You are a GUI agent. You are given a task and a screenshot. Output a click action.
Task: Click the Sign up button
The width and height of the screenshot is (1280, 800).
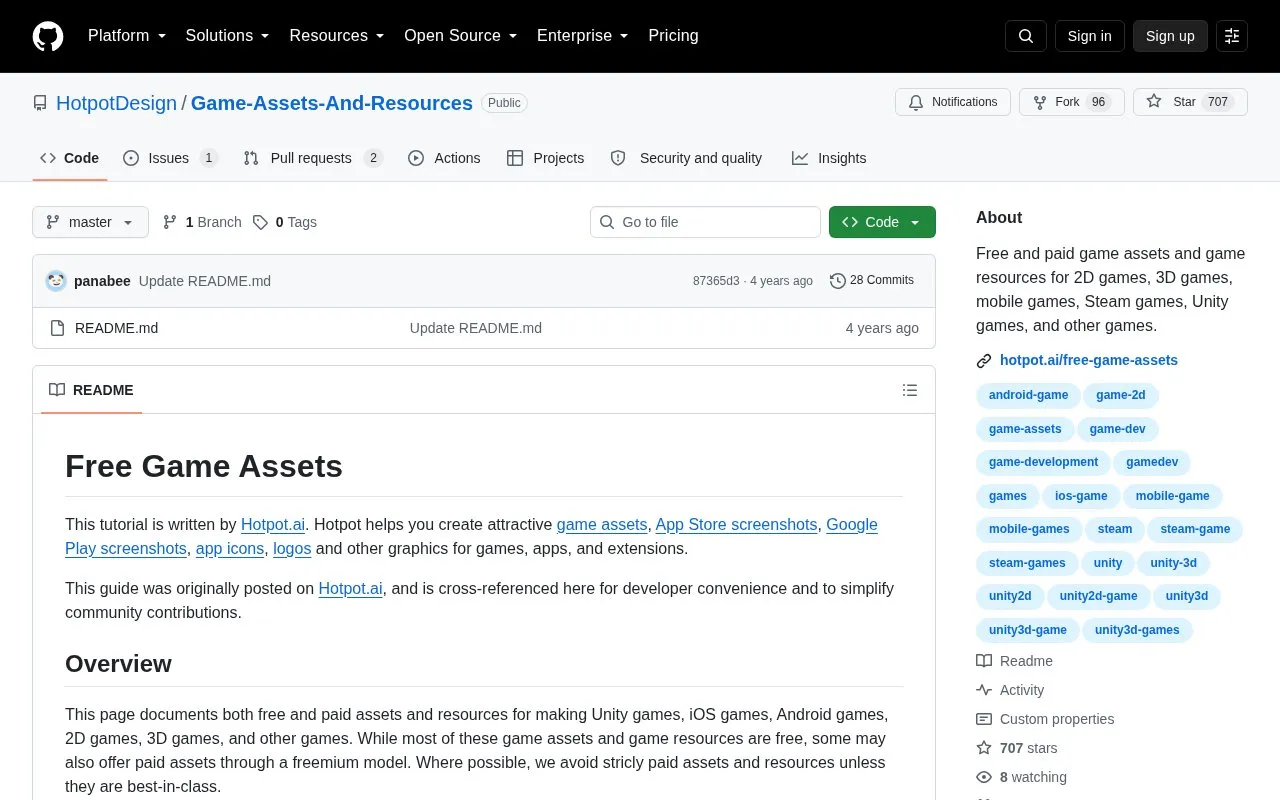tap(1170, 36)
